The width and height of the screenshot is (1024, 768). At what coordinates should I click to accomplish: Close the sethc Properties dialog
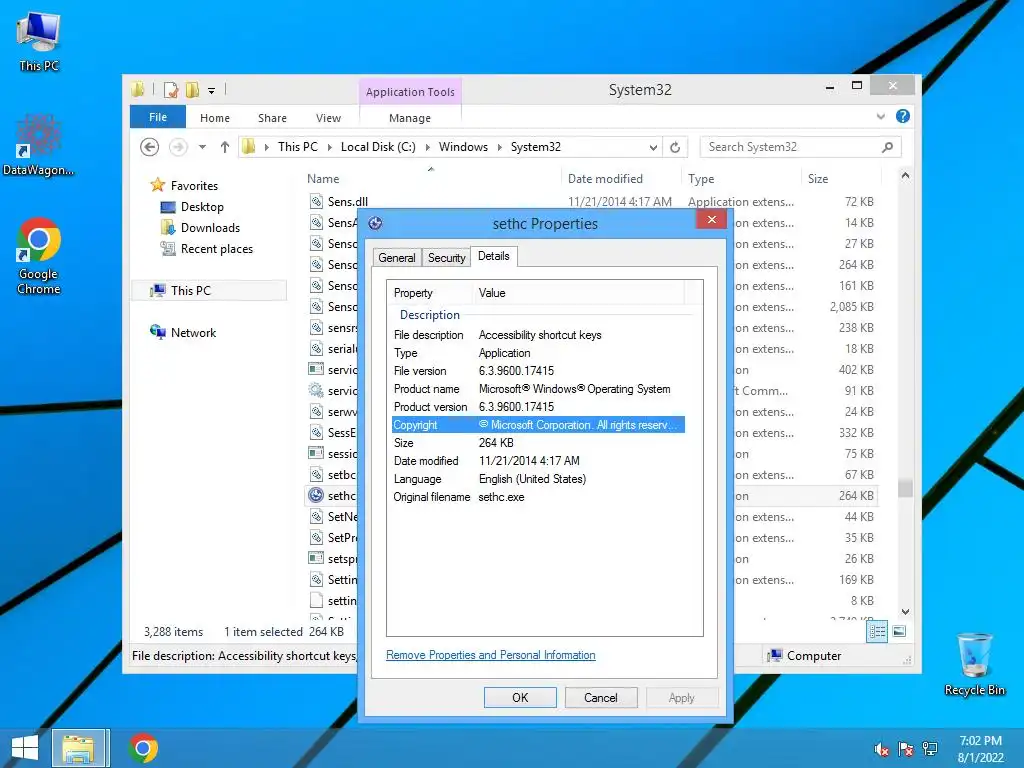[711, 219]
